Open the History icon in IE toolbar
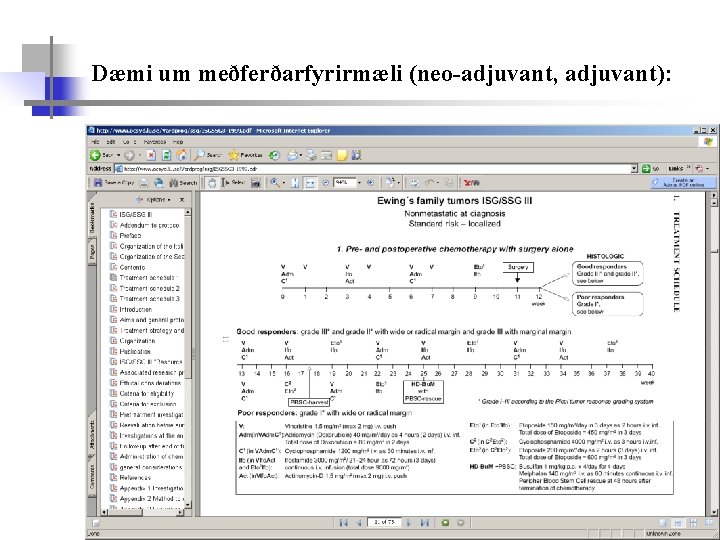This screenshot has height=540, width=720. (x=274, y=155)
